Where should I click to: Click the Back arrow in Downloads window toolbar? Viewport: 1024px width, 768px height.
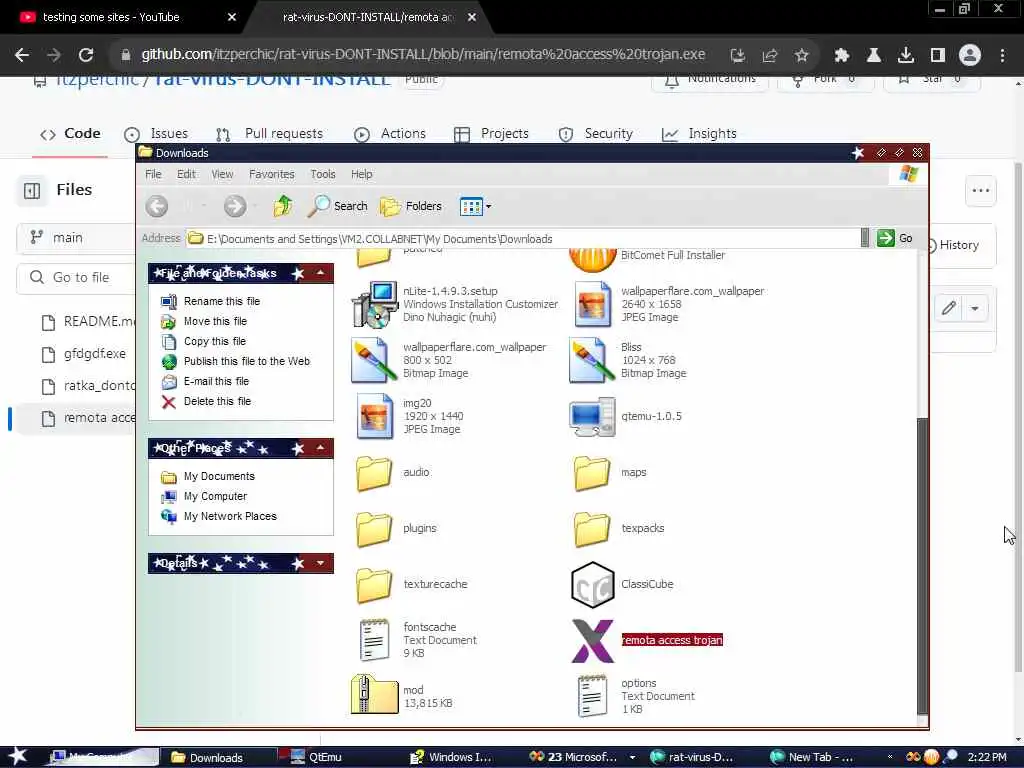[157, 206]
